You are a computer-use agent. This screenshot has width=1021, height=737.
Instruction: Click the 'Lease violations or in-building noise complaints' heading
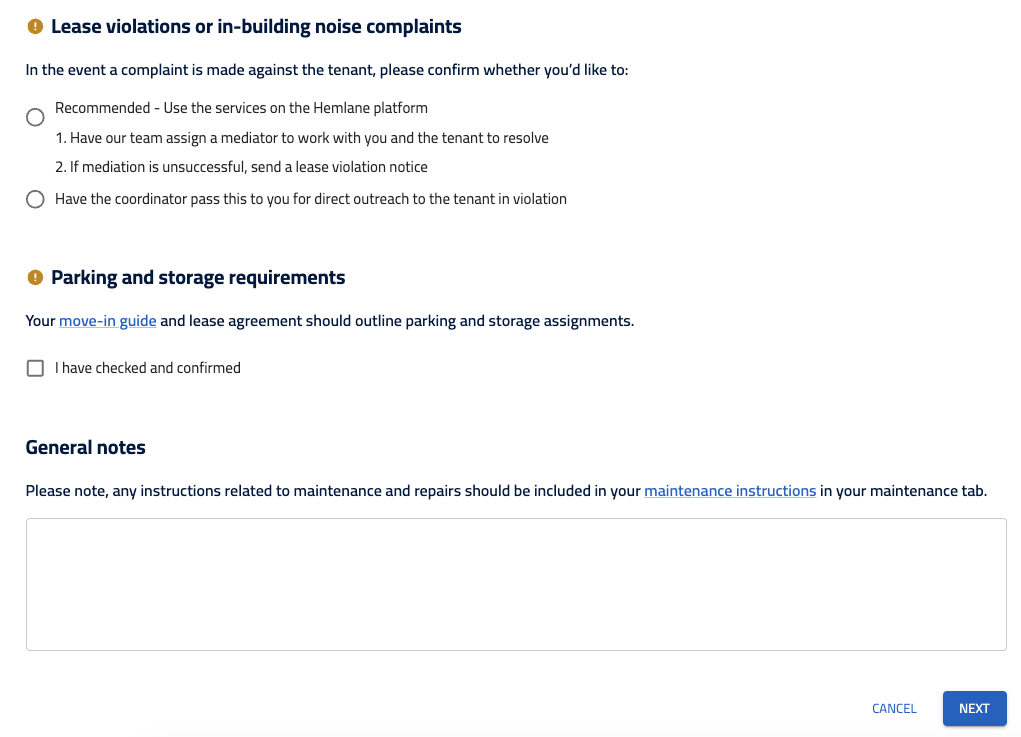[257, 27]
